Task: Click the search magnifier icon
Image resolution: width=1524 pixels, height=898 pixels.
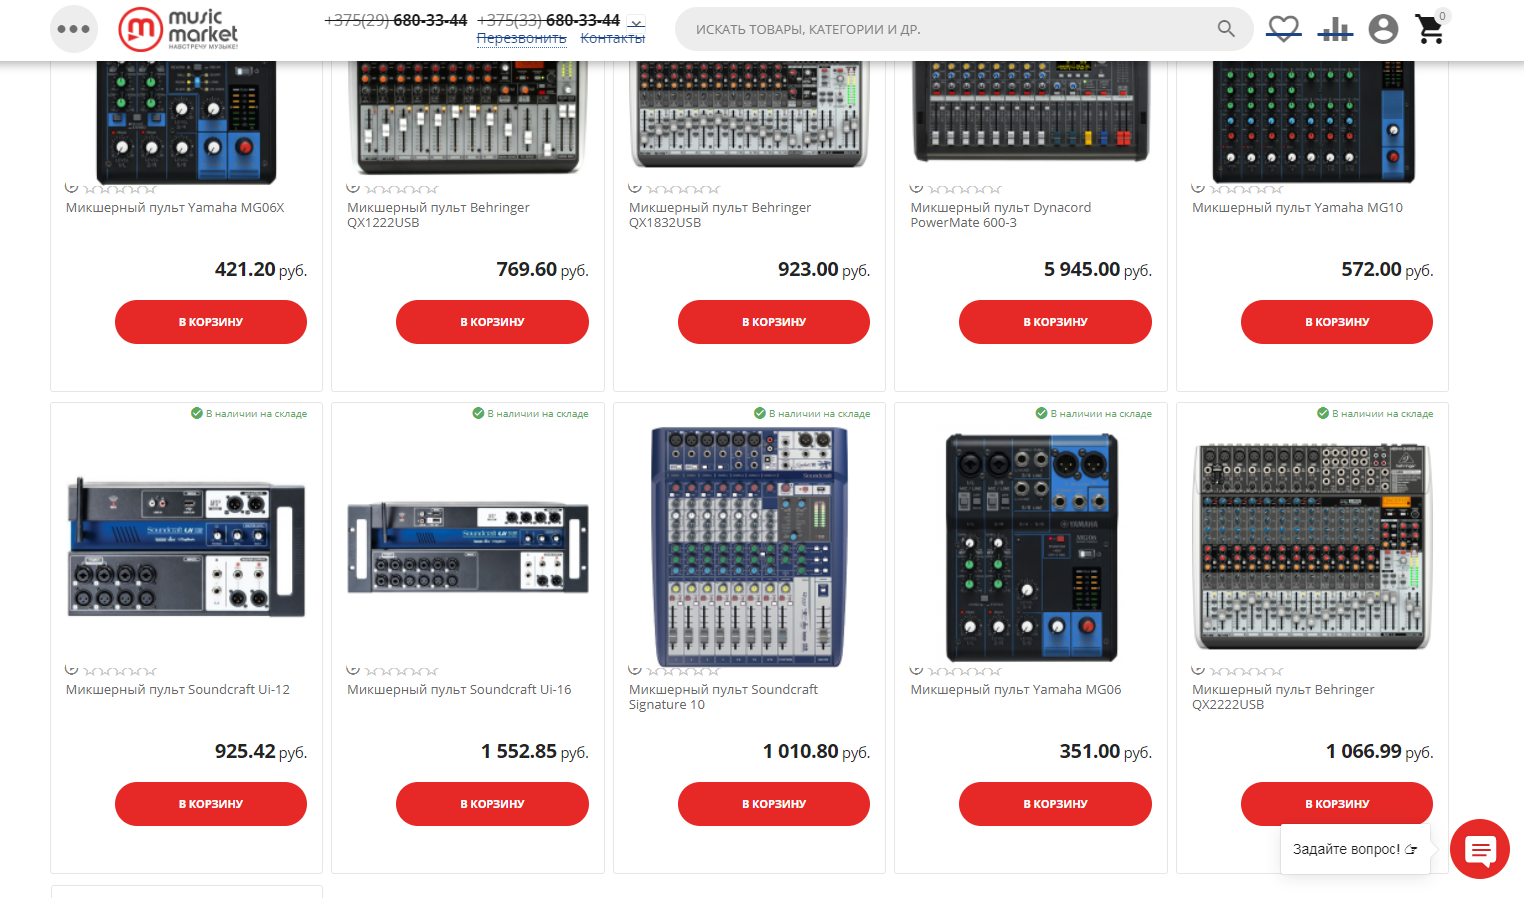Action: tap(1226, 29)
